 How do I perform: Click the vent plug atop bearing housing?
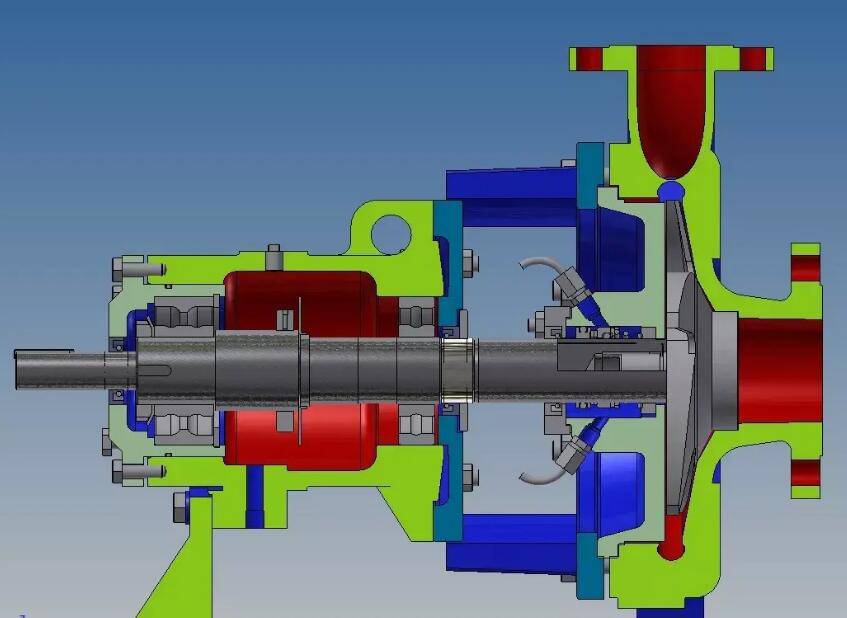[272, 256]
